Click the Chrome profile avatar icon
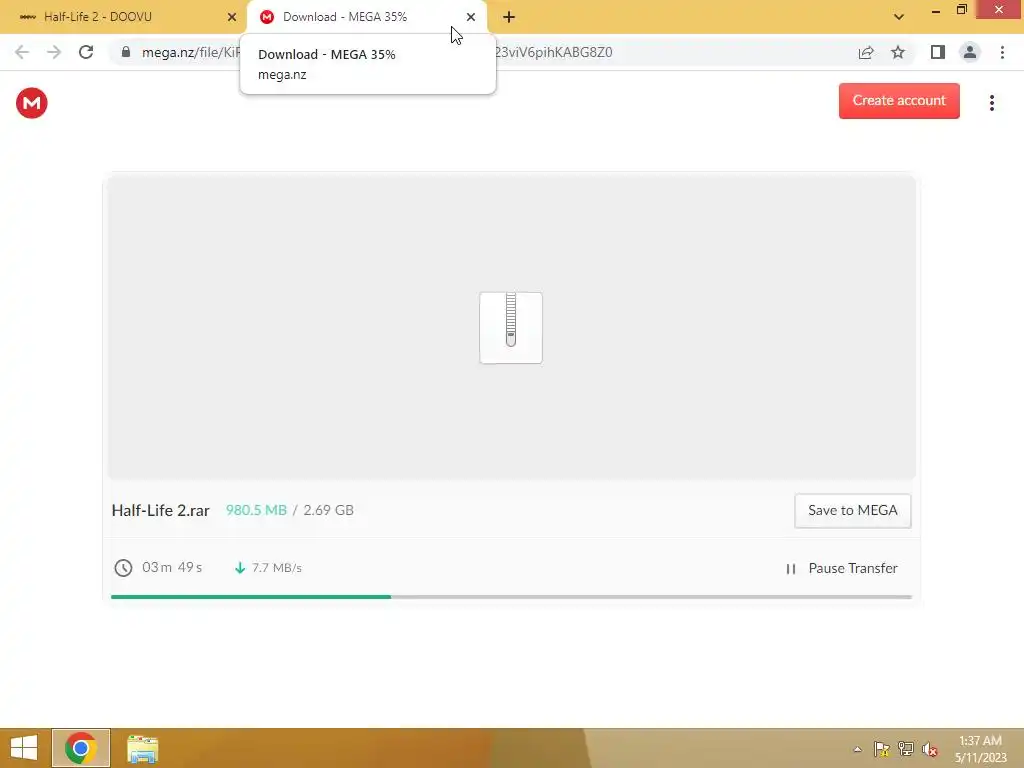The height and width of the screenshot is (768, 1024). pos(970,52)
